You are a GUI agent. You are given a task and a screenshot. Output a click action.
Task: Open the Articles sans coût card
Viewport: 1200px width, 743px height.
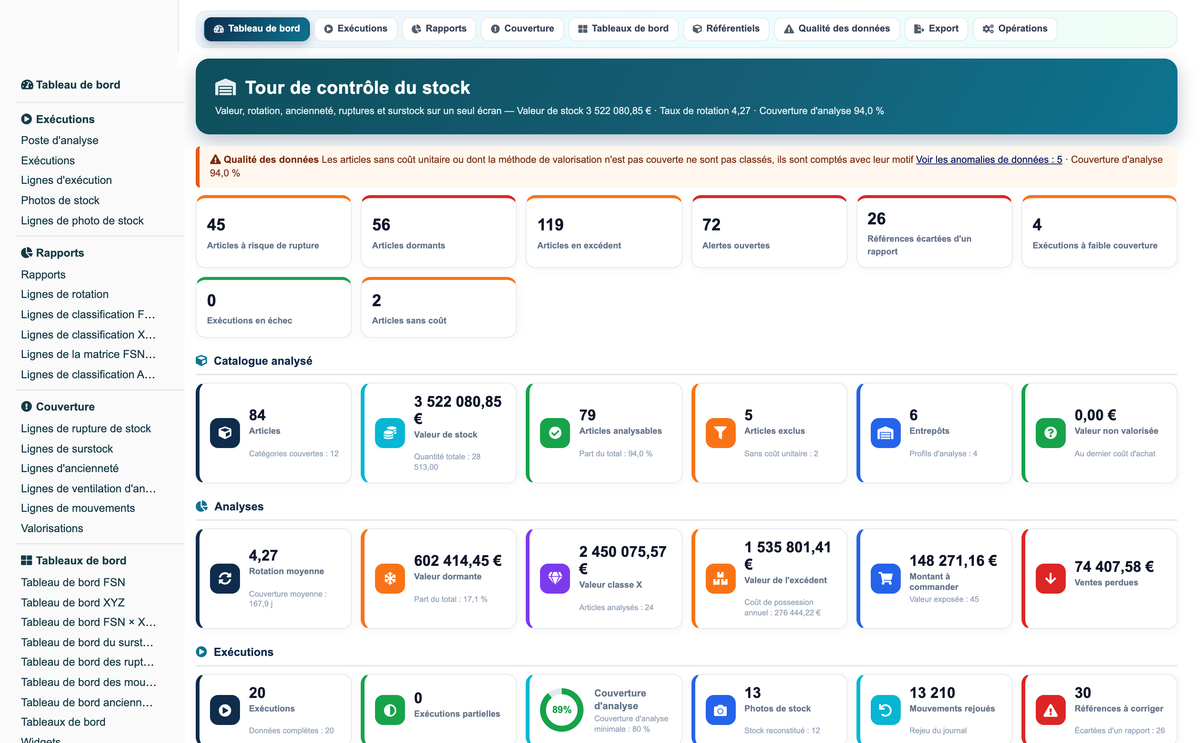(439, 308)
